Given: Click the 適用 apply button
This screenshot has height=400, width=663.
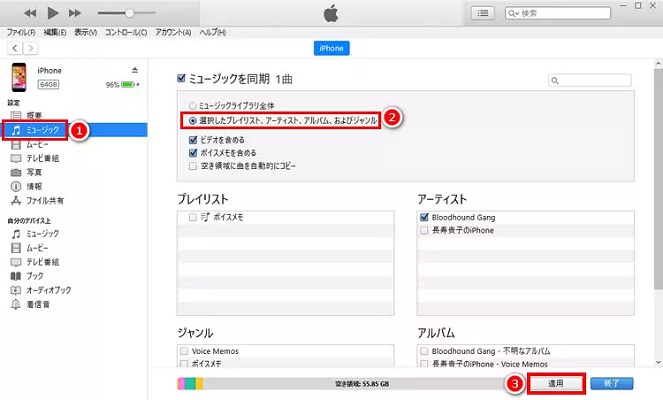Looking at the screenshot, I should click(x=556, y=384).
